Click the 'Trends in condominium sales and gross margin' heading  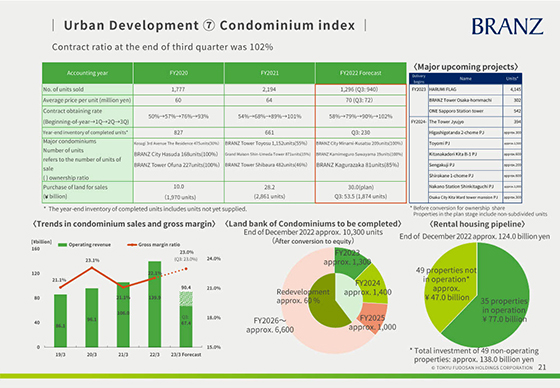[124, 224]
